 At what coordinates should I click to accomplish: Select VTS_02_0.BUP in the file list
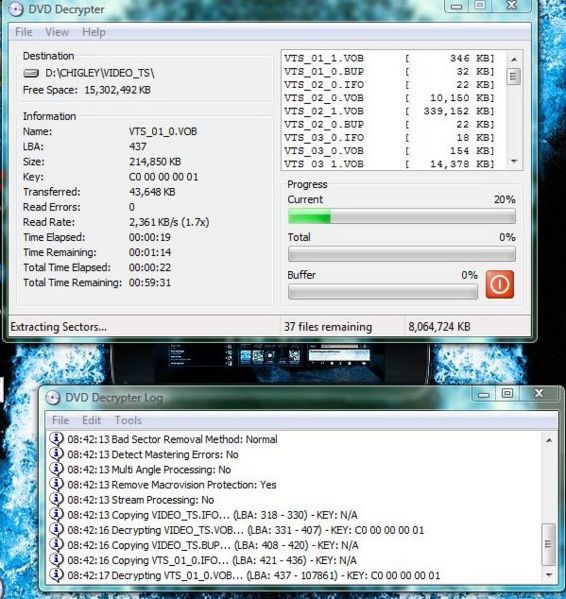[389, 124]
